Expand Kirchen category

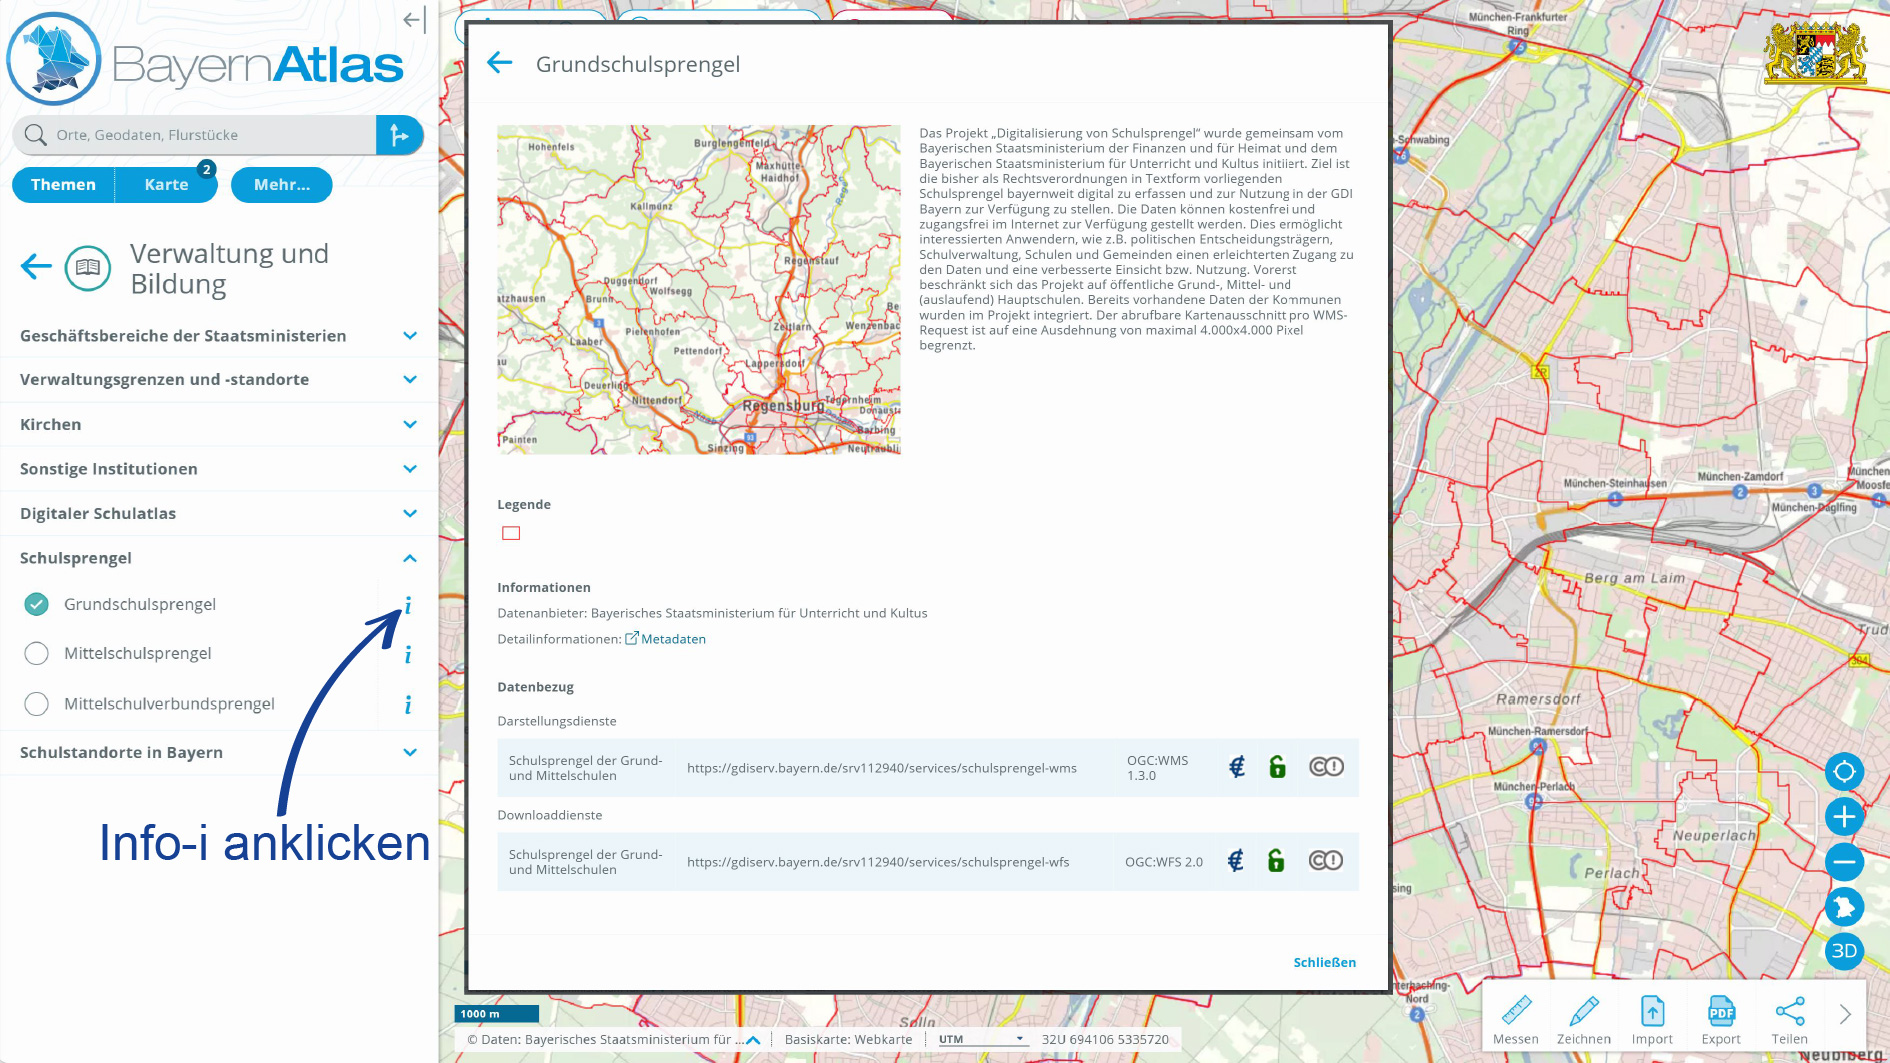pyautogui.click(x=409, y=425)
